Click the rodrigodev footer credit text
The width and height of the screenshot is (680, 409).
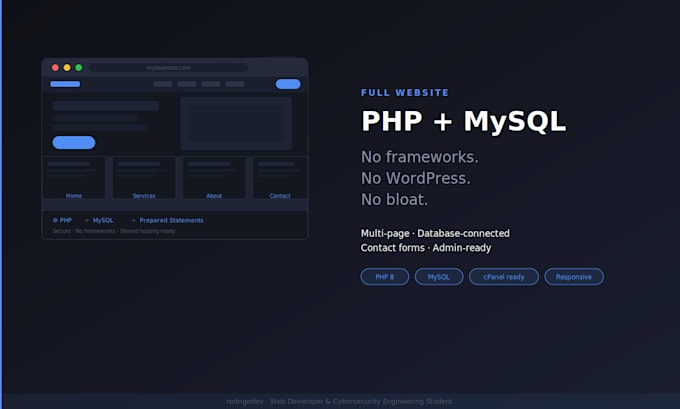pyautogui.click(x=339, y=402)
